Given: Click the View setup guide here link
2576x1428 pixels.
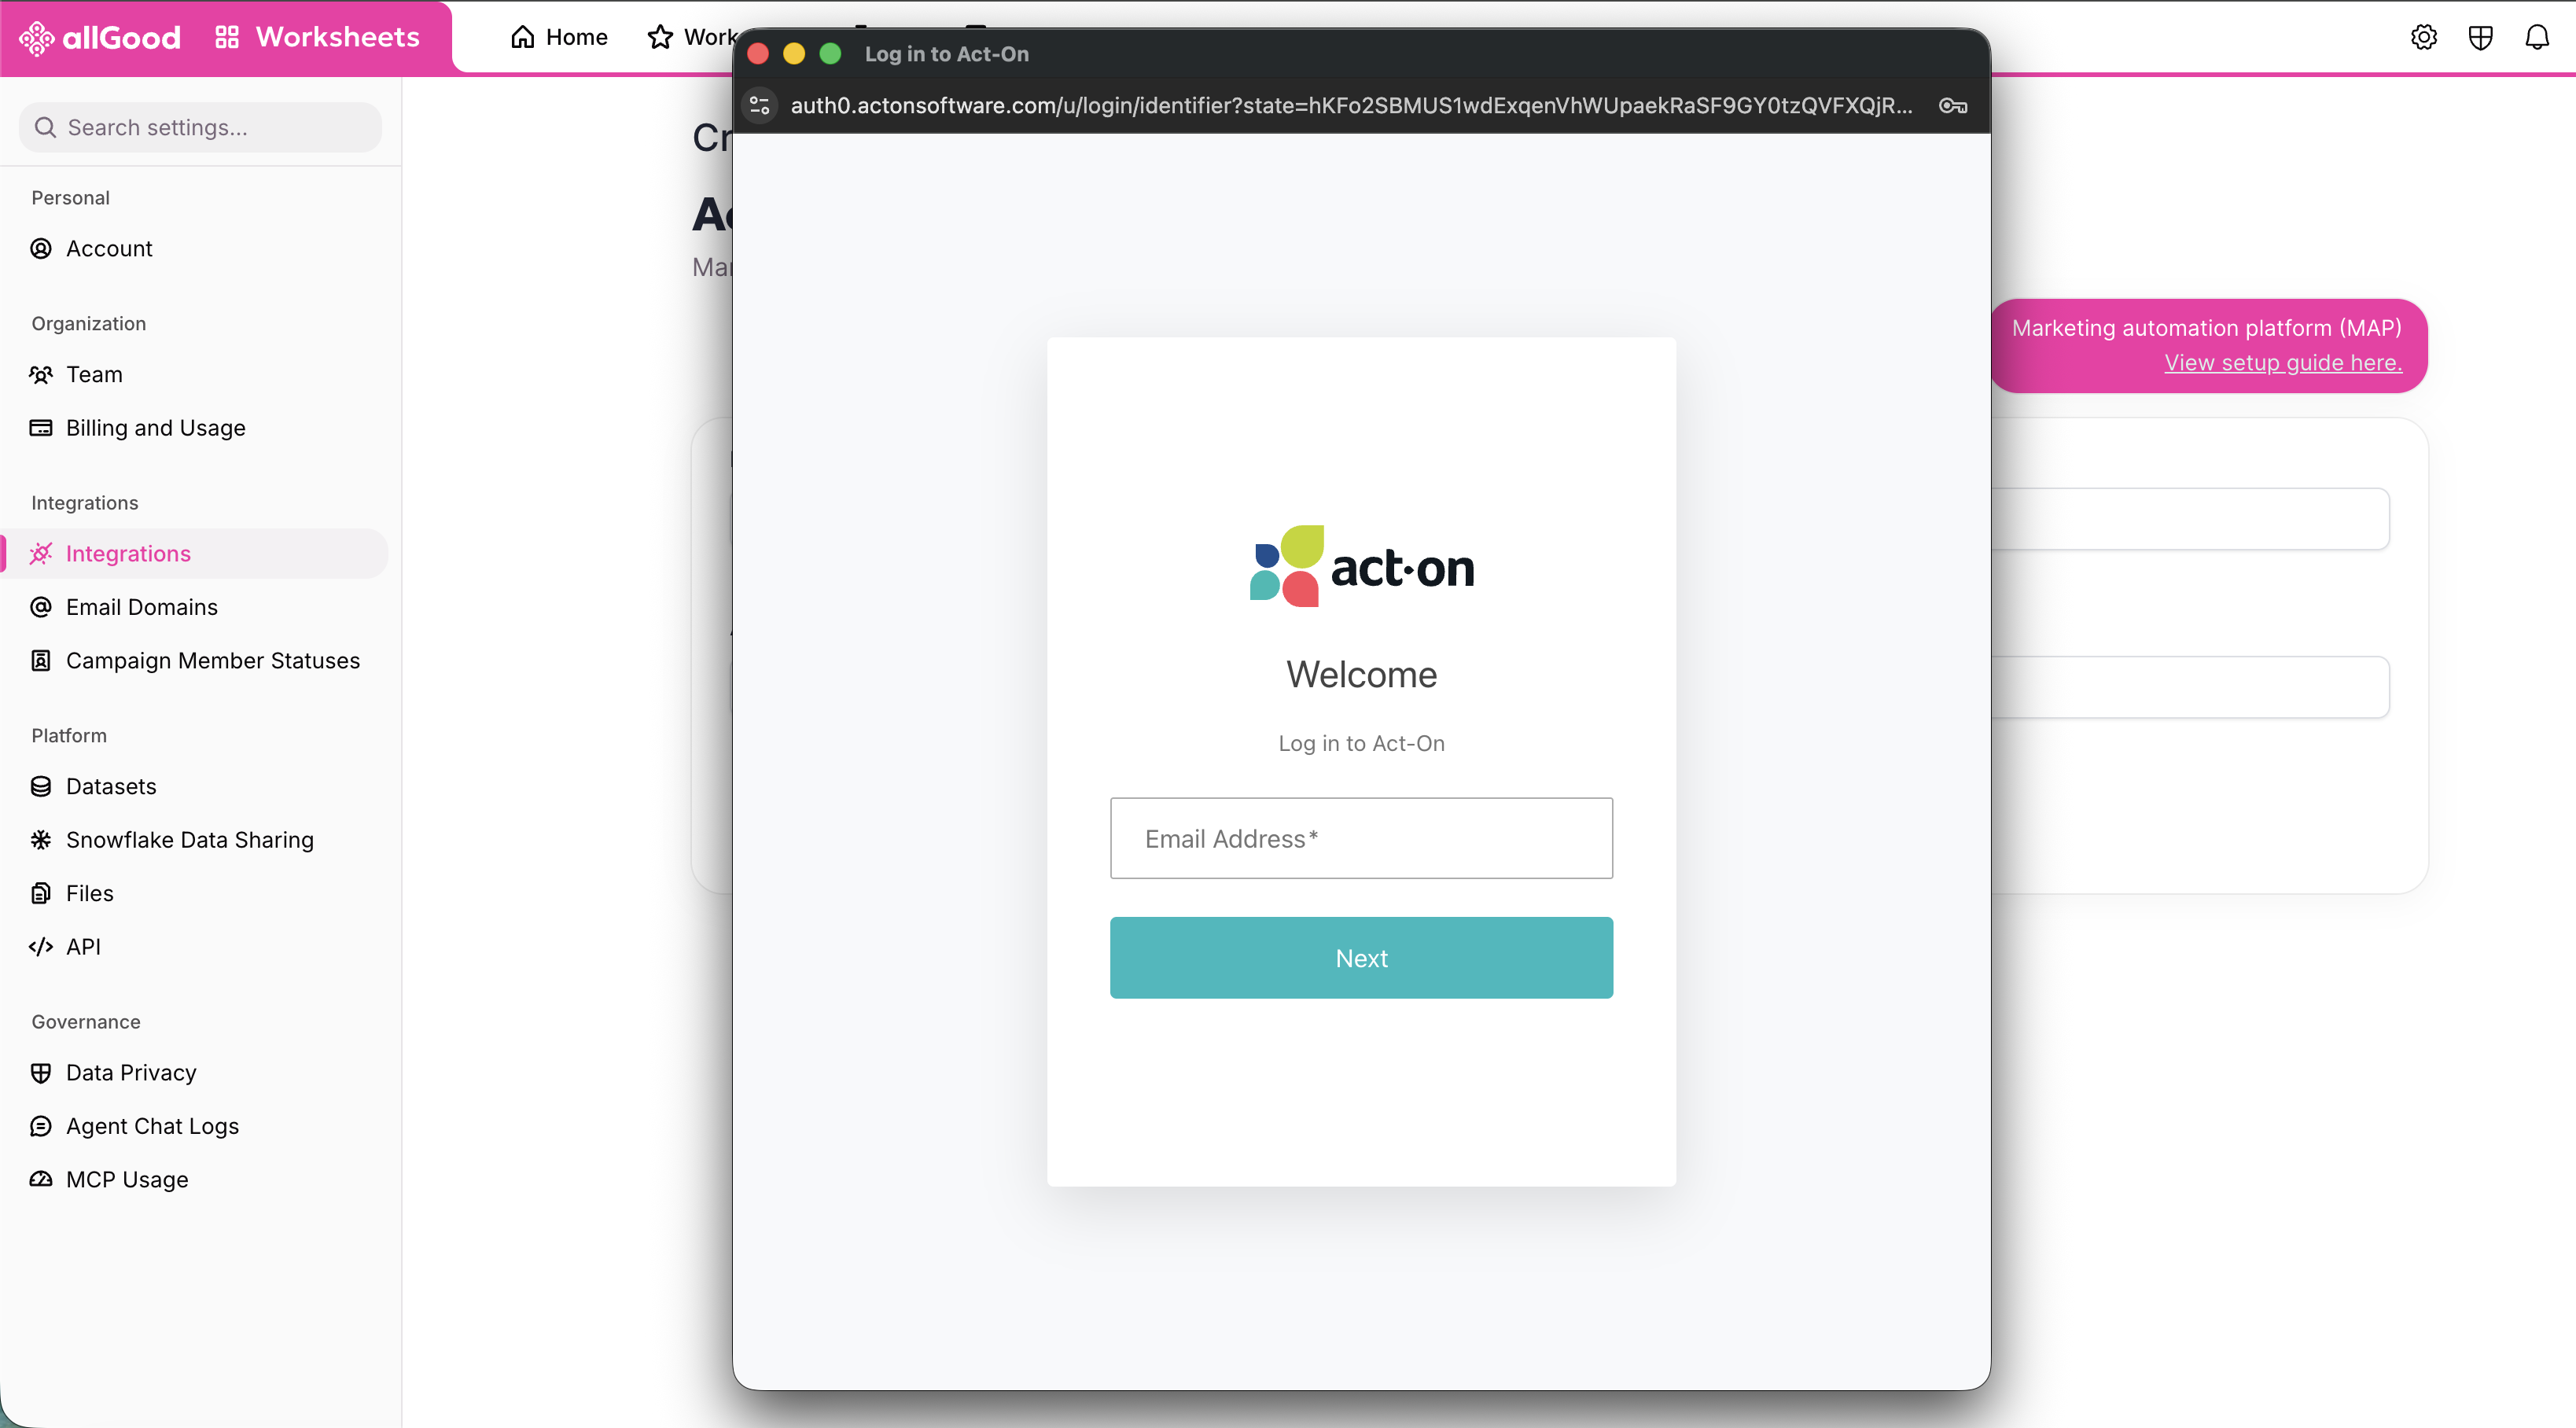Looking at the screenshot, I should pyautogui.click(x=2283, y=363).
